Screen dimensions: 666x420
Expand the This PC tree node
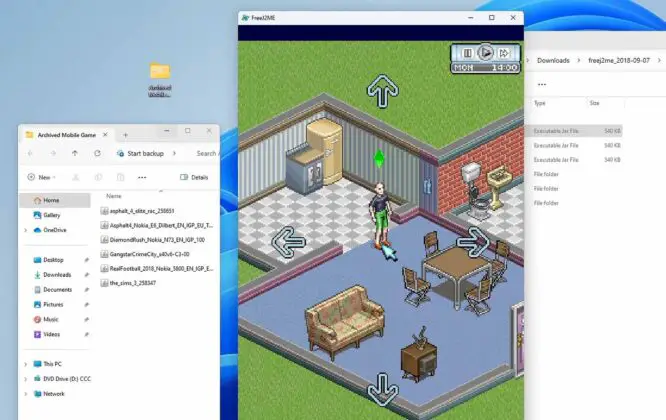[x=25, y=364]
